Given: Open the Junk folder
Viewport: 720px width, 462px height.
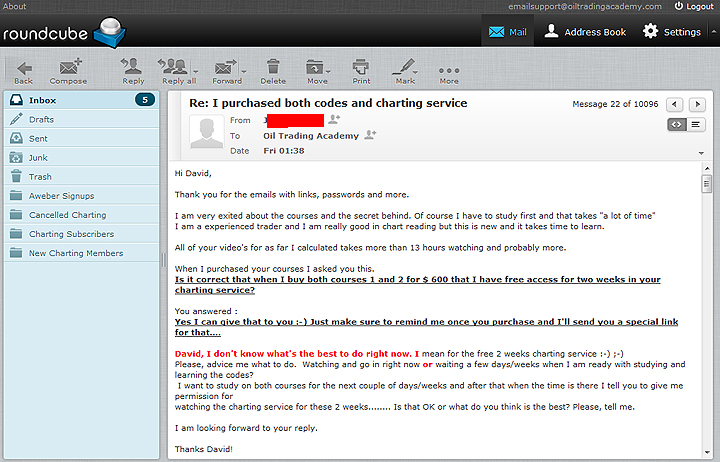Looking at the screenshot, I should (x=82, y=158).
